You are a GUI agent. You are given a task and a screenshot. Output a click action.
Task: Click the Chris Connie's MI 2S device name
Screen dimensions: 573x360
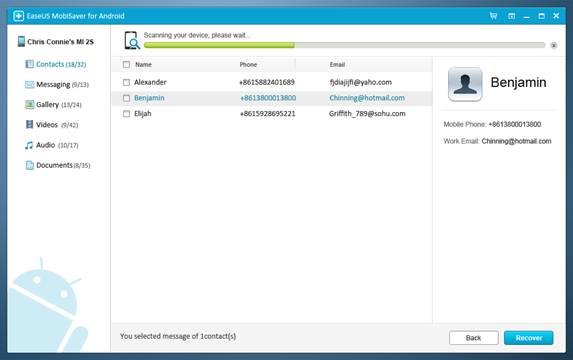pyautogui.click(x=60, y=42)
